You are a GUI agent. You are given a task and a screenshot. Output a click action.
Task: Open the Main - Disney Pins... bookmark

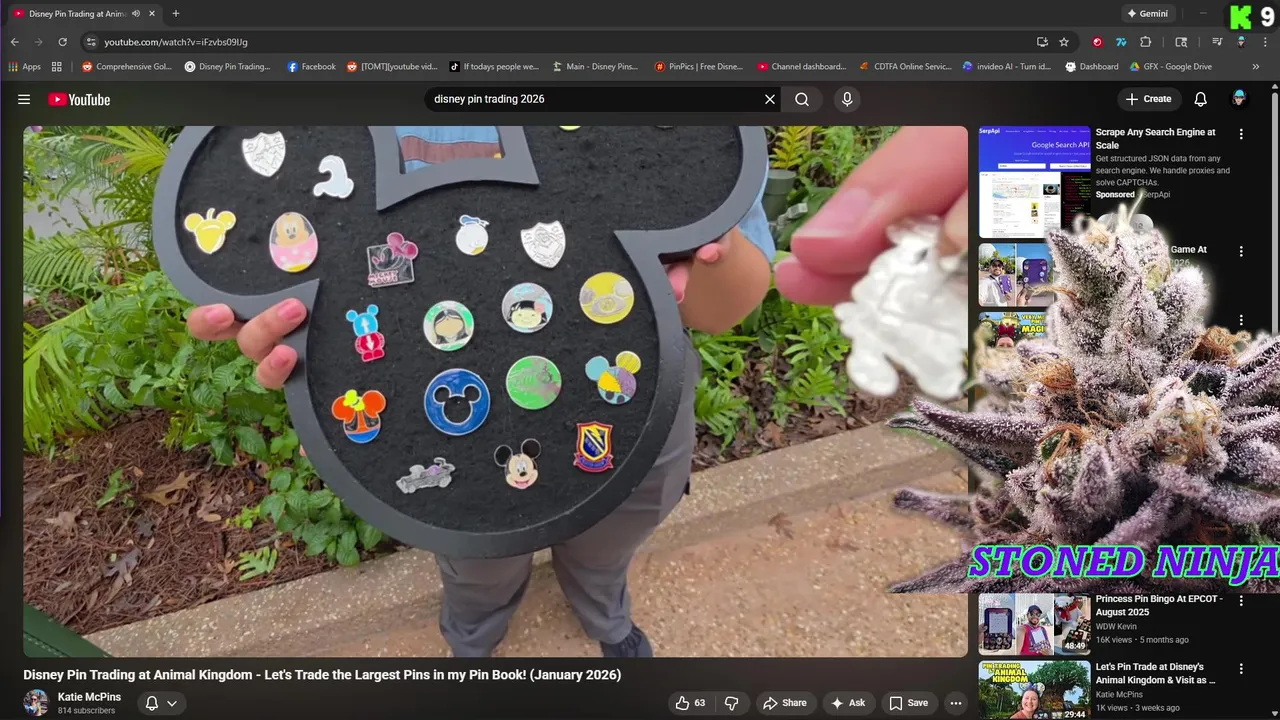(x=595, y=67)
